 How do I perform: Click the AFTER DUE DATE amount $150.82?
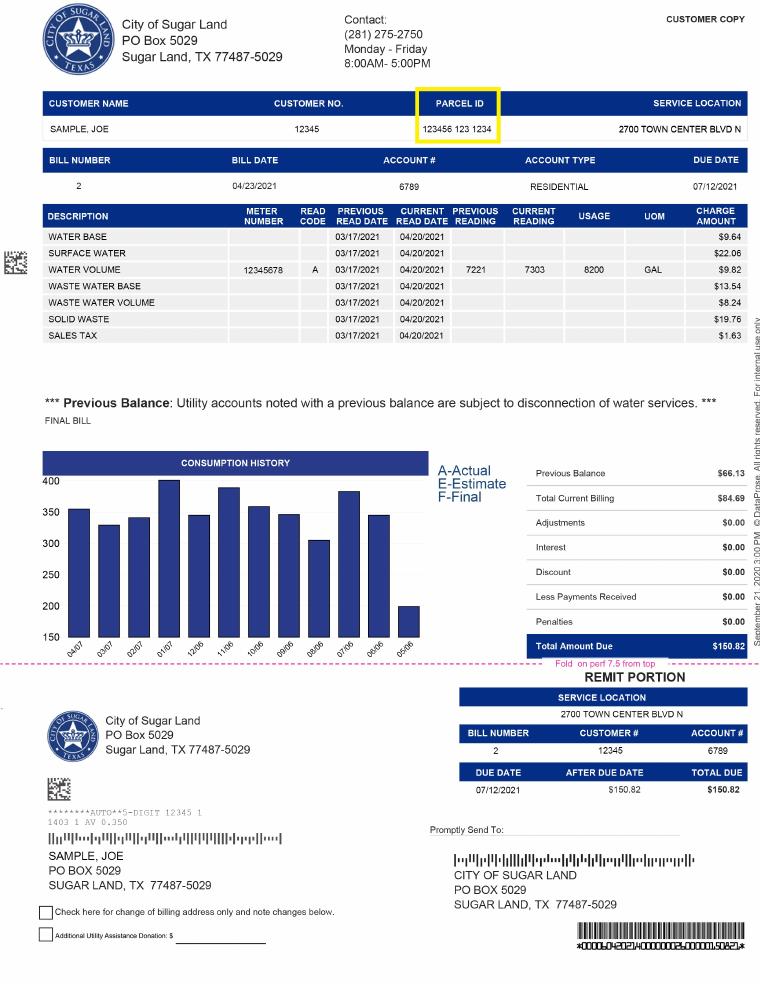(x=624, y=789)
